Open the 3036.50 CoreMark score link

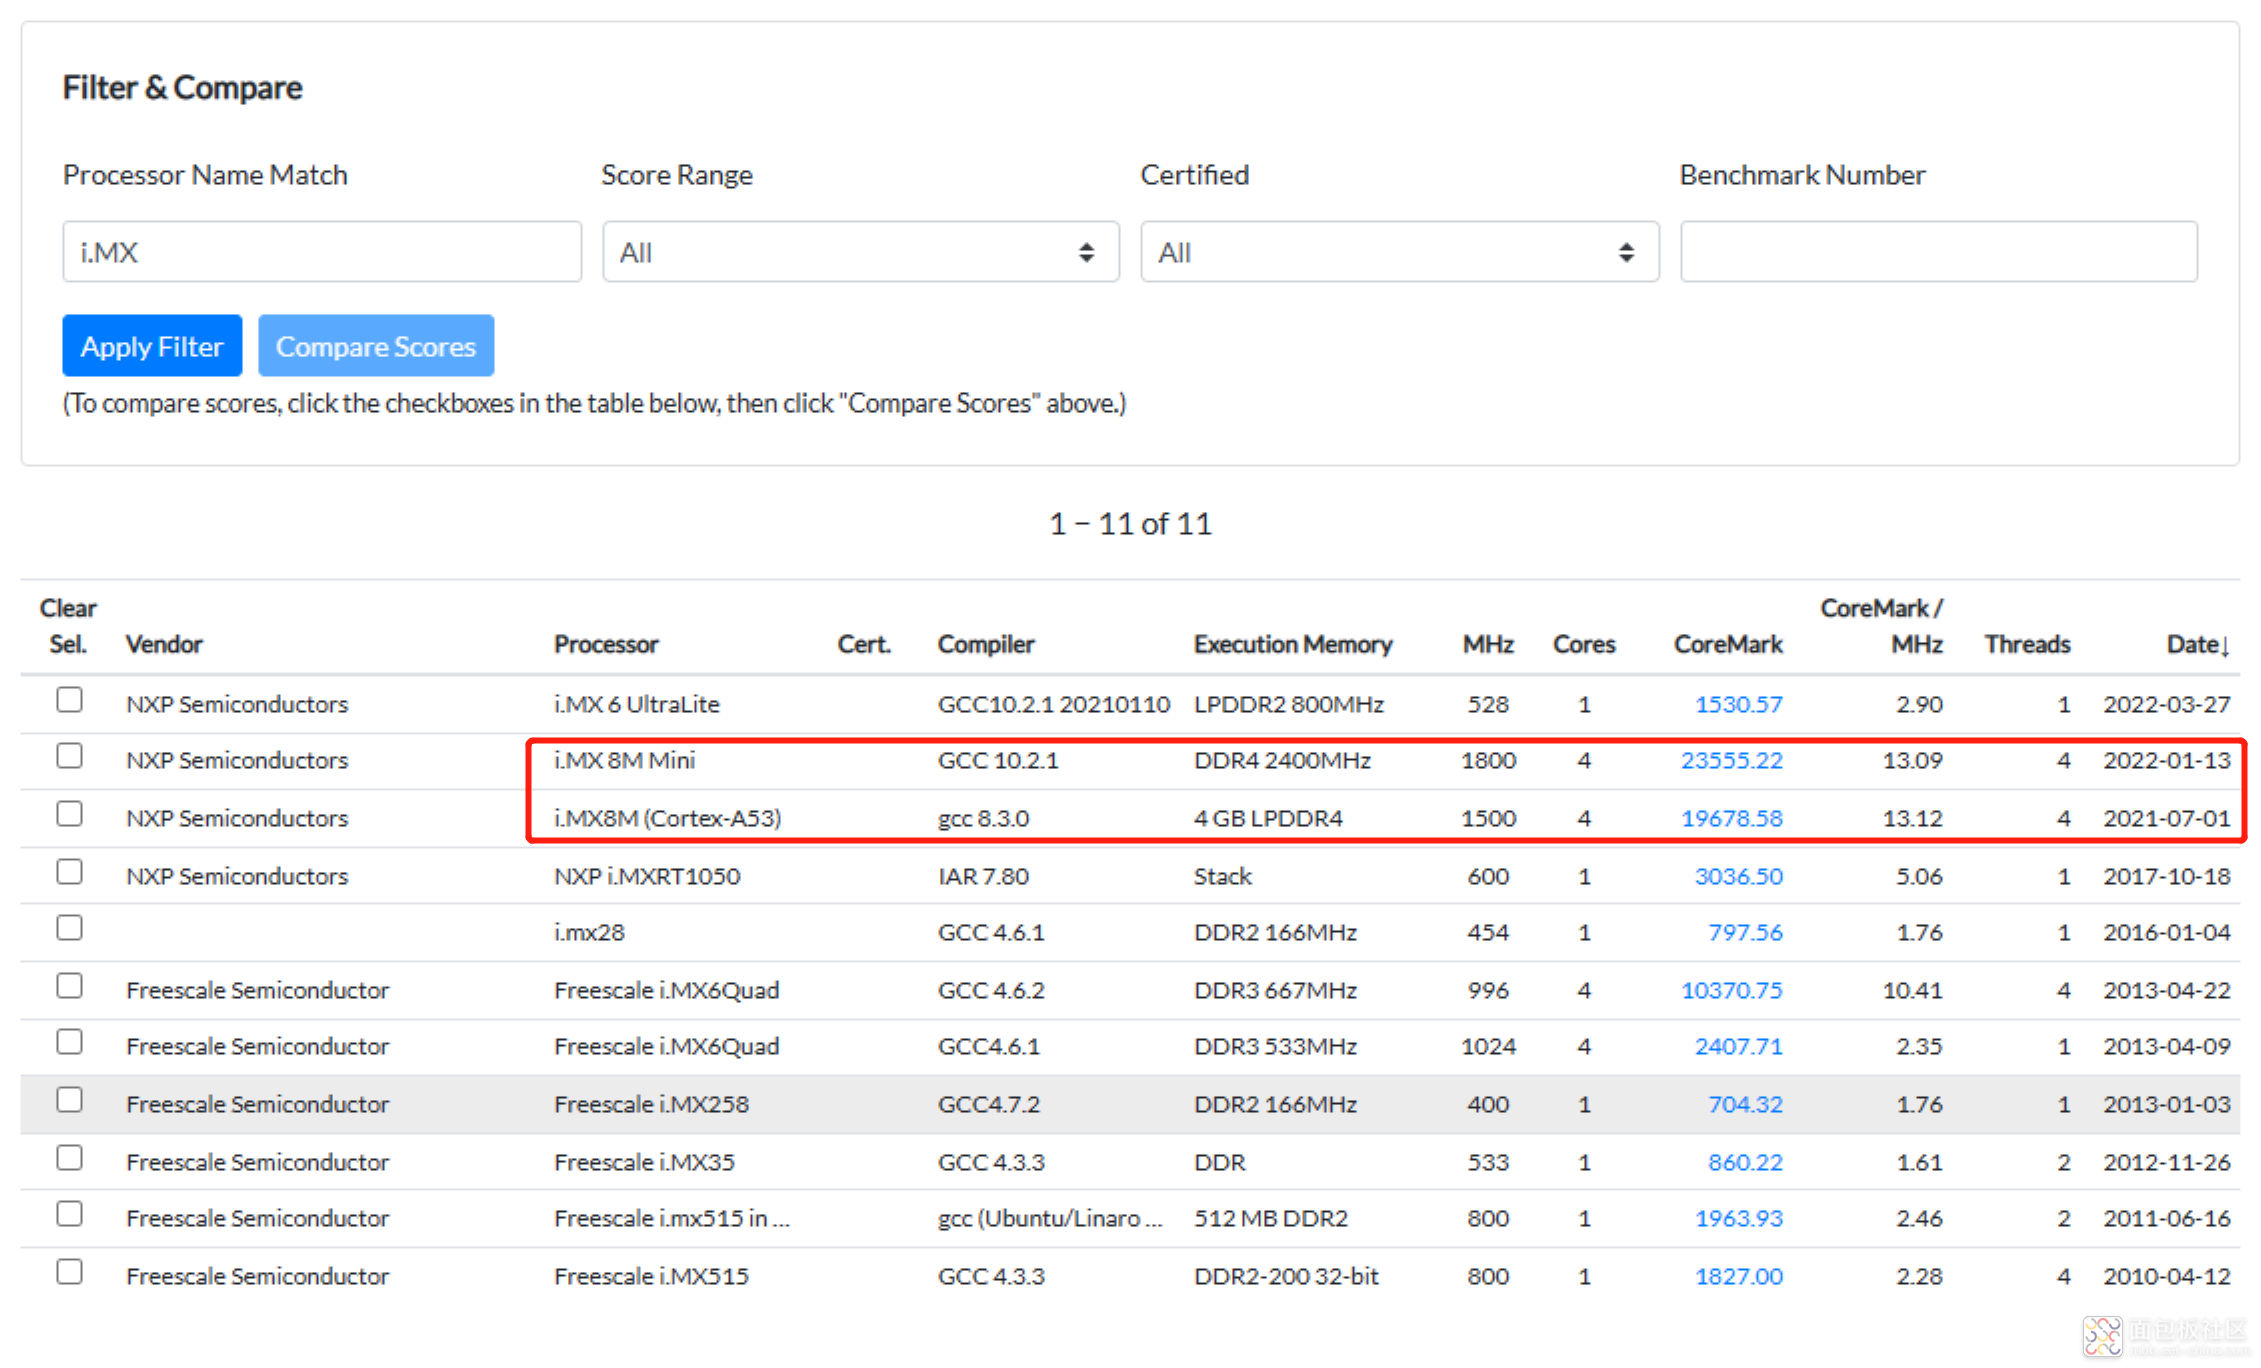[x=1738, y=876]
